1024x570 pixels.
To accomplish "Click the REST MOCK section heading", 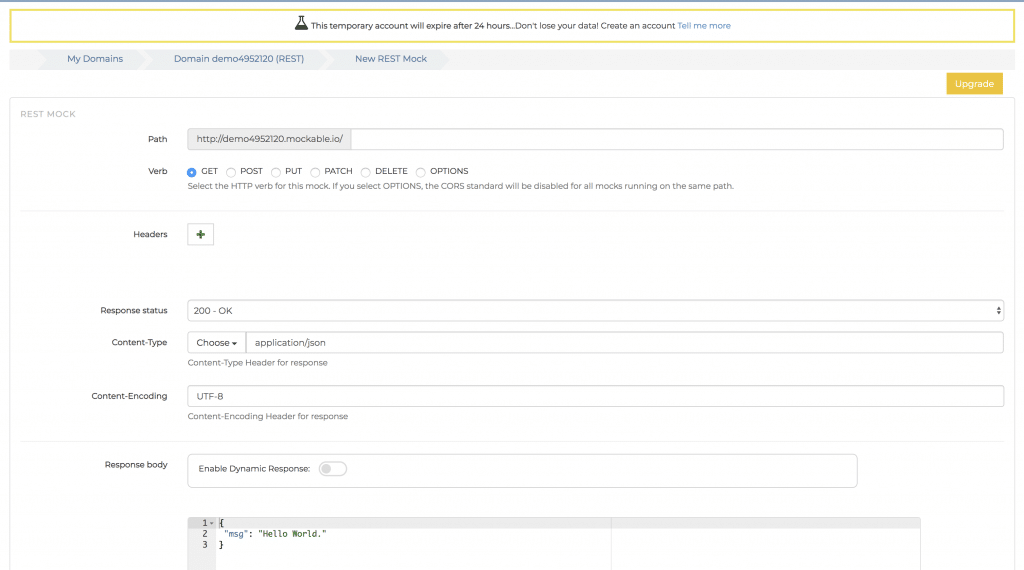I will point(48,114).
